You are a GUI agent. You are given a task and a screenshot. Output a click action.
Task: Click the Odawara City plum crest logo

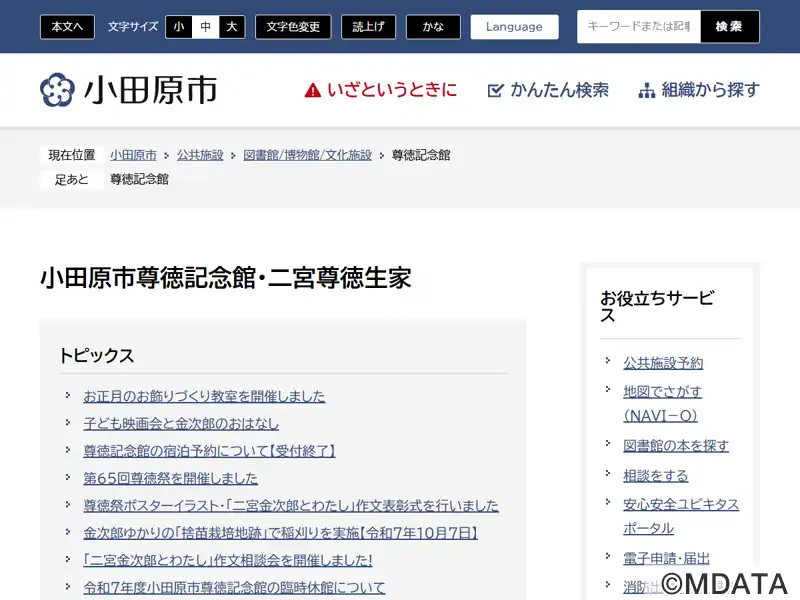tap(57, 90)
